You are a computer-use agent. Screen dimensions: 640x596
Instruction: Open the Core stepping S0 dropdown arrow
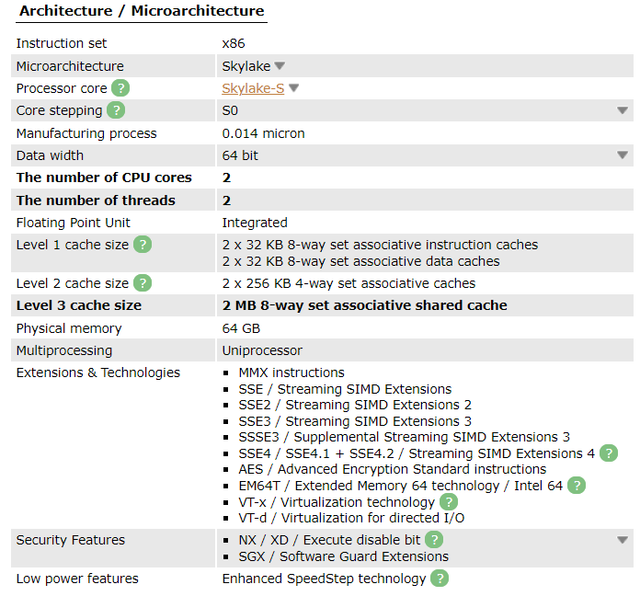click(x=622, y=111)
